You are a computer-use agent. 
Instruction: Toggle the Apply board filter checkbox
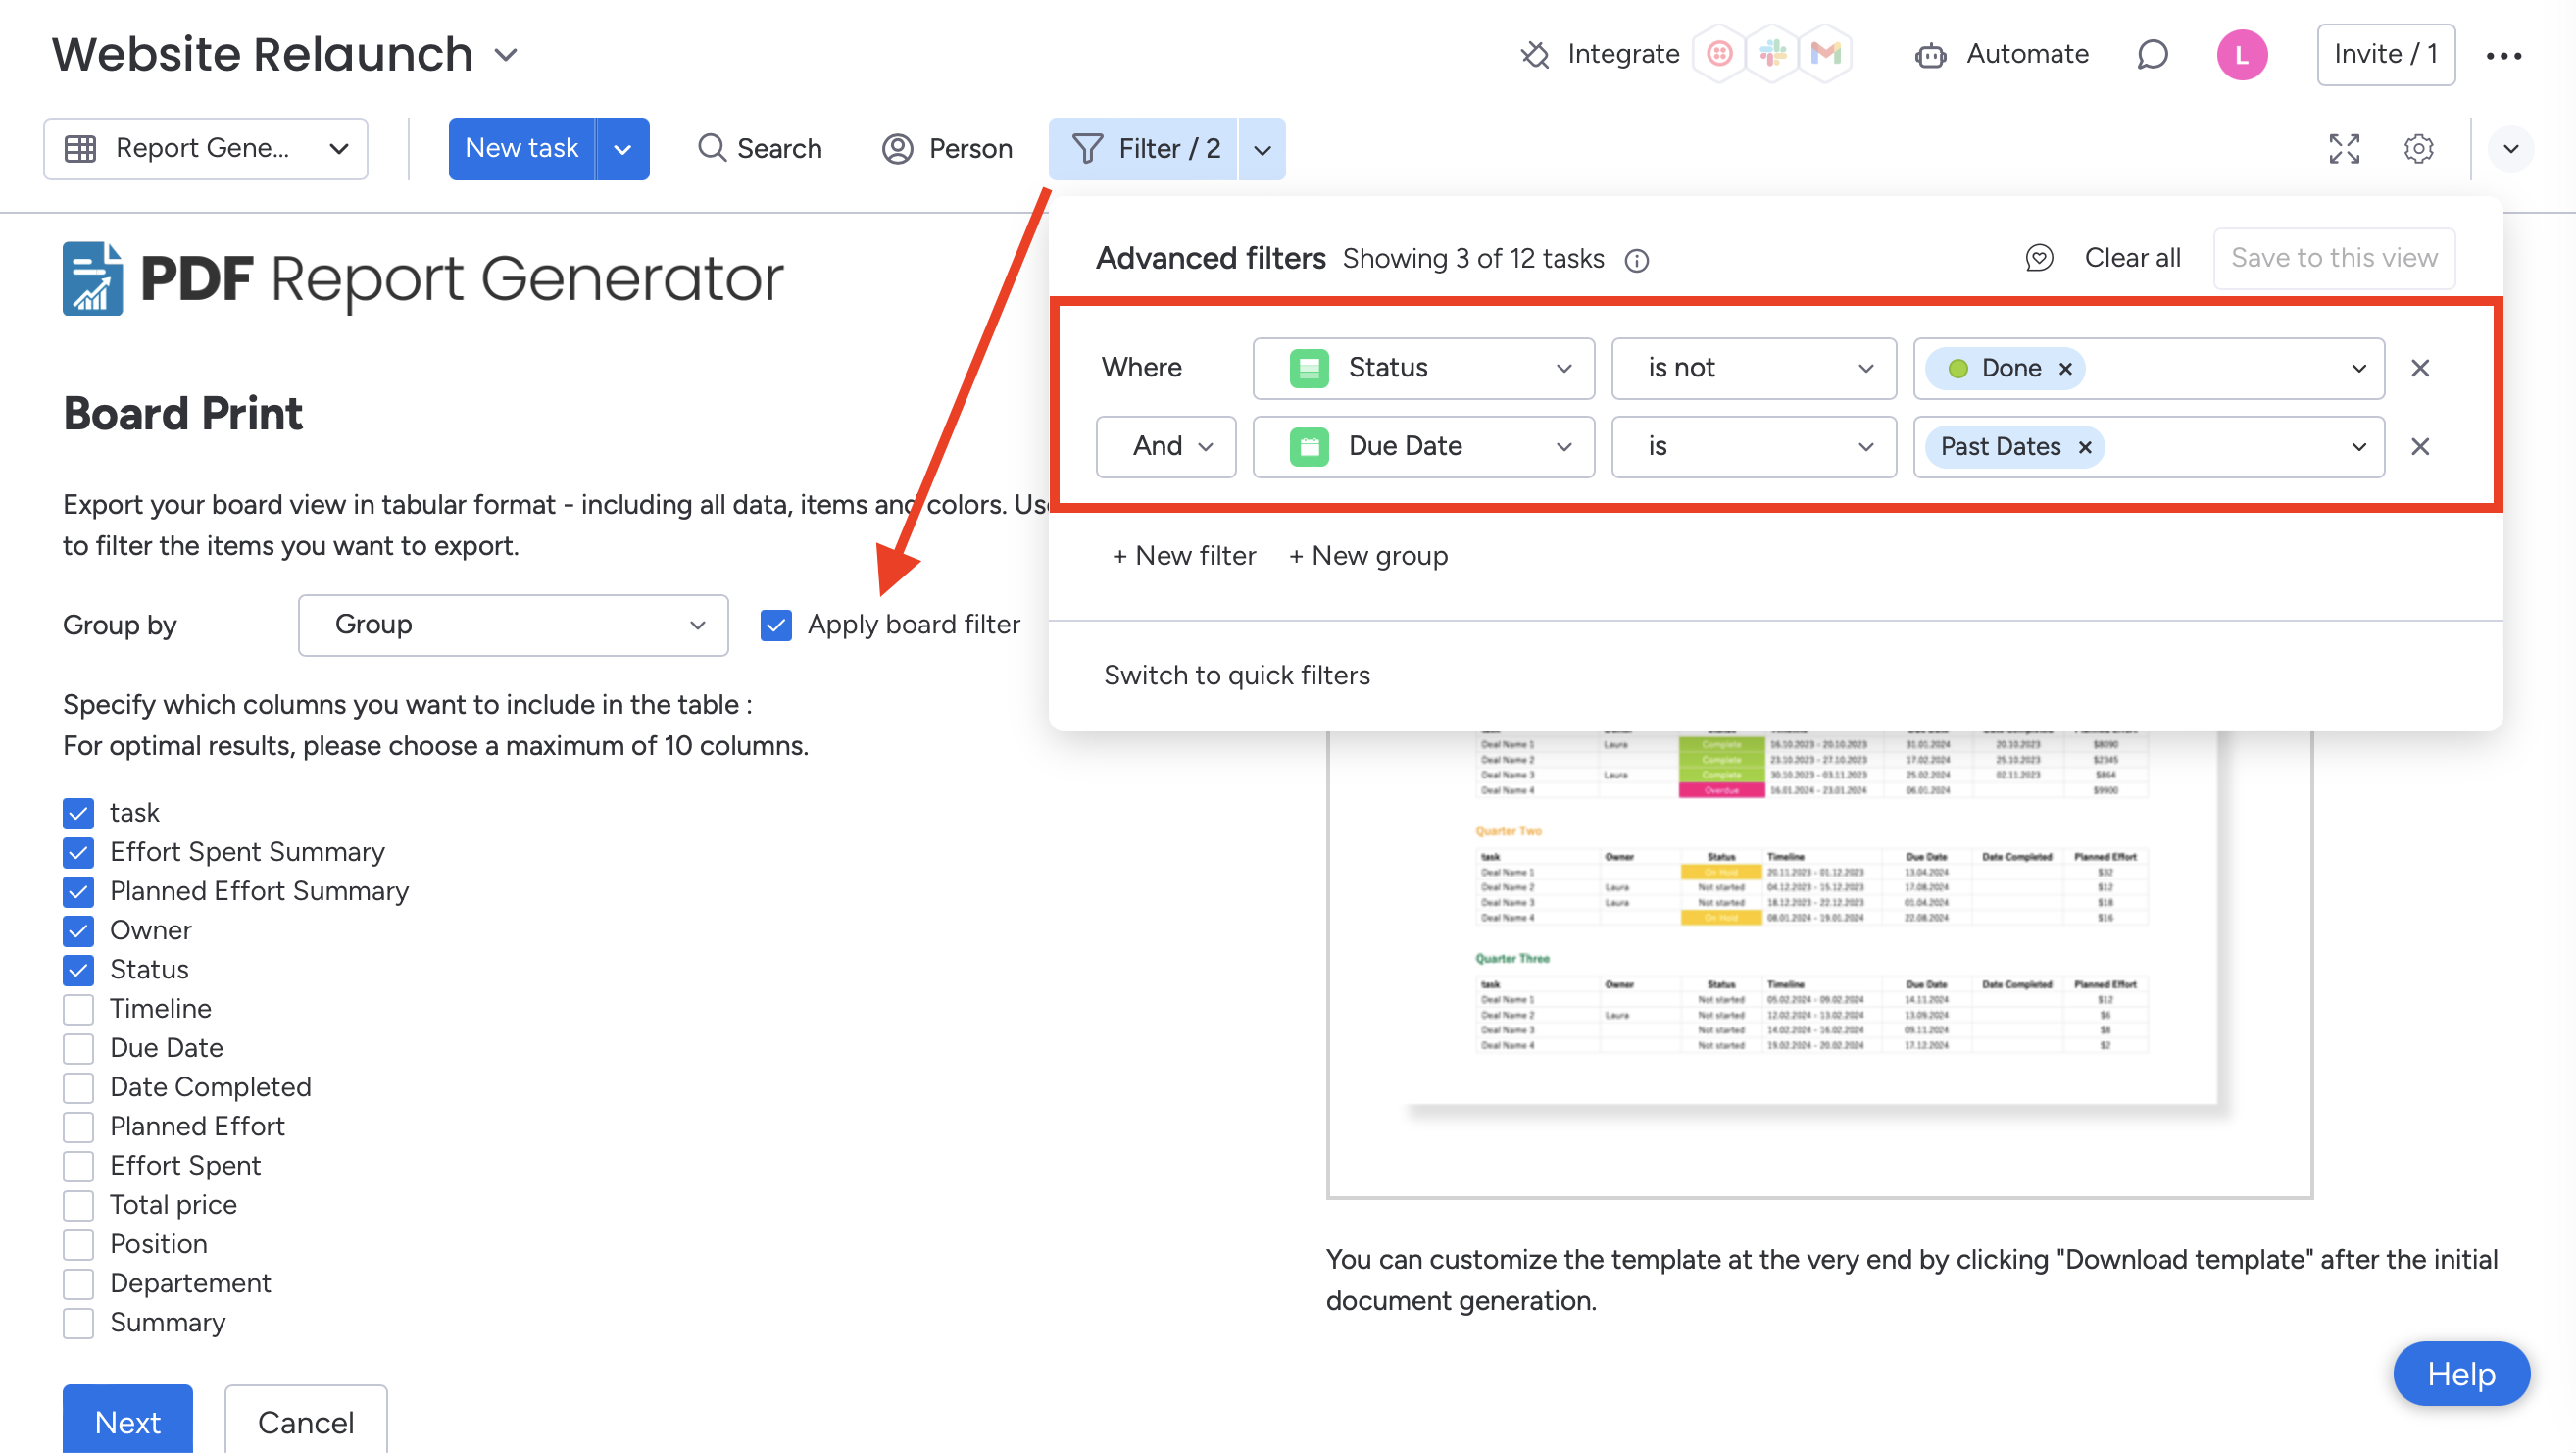pyautogui.click(x=776, y=625)
